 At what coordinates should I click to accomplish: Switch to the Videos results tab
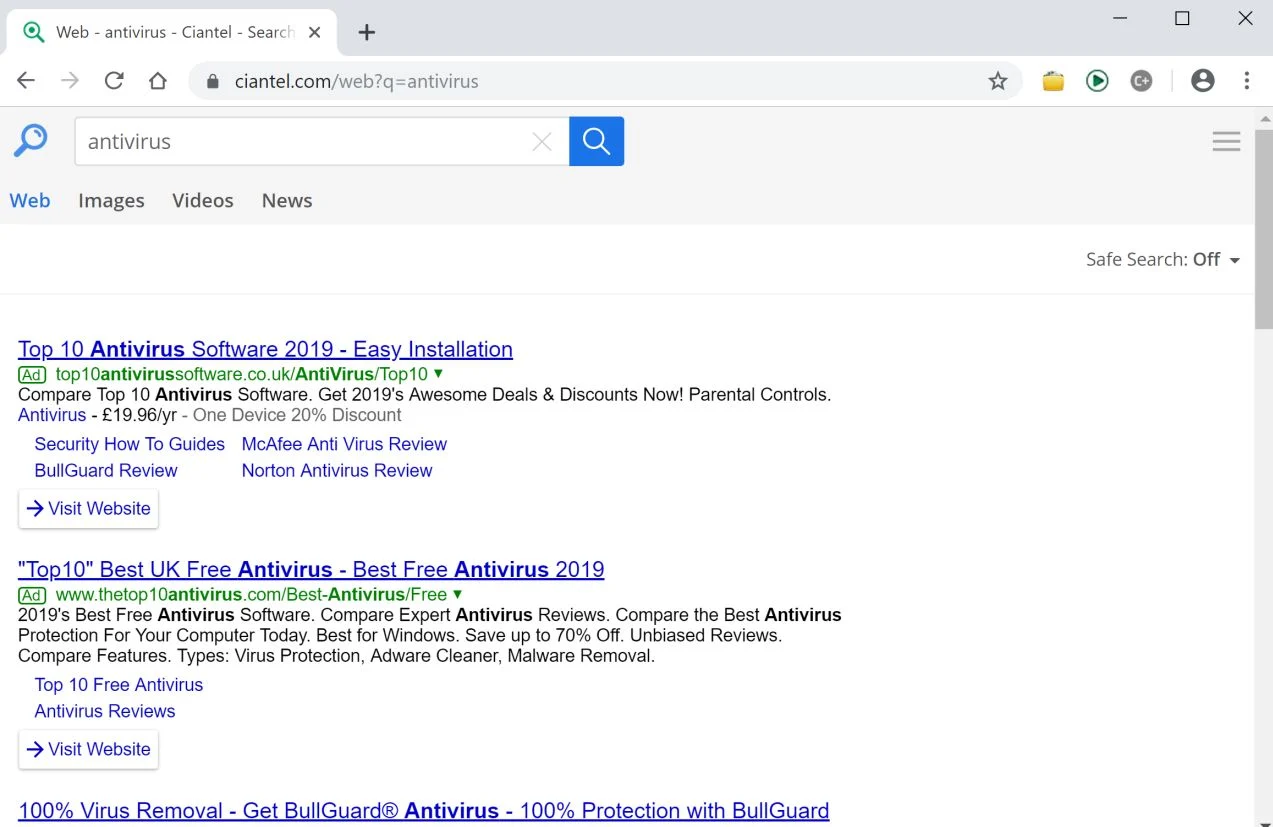pos(203,200)
